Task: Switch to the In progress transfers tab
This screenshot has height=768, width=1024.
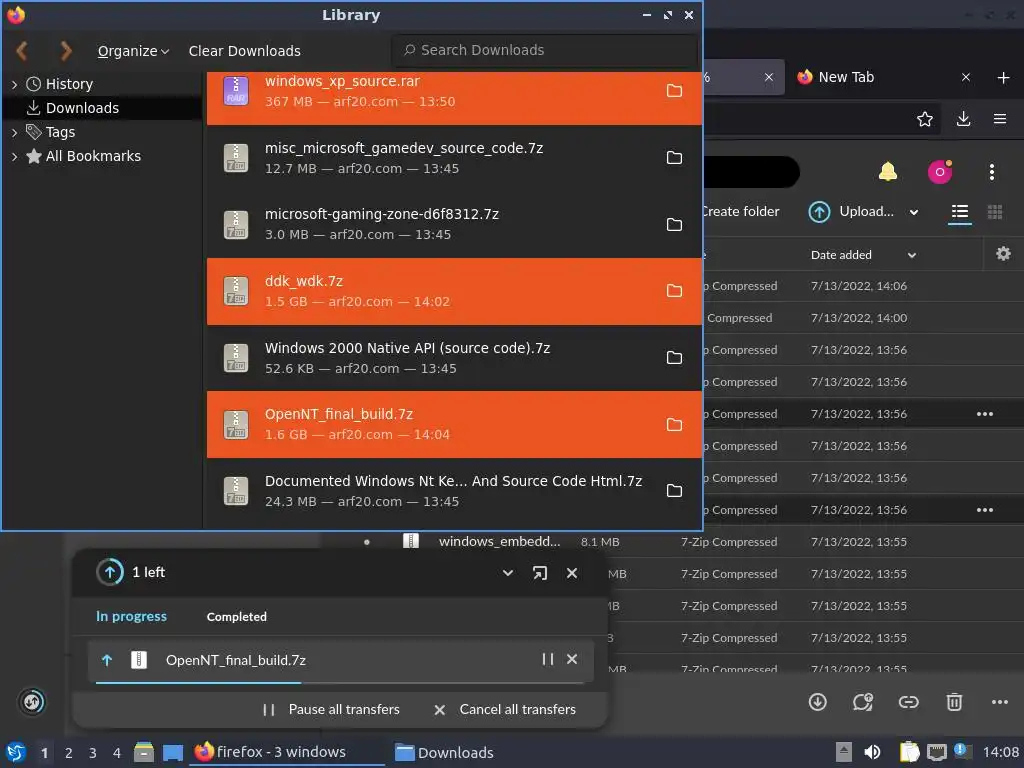Action: point(131,616)
